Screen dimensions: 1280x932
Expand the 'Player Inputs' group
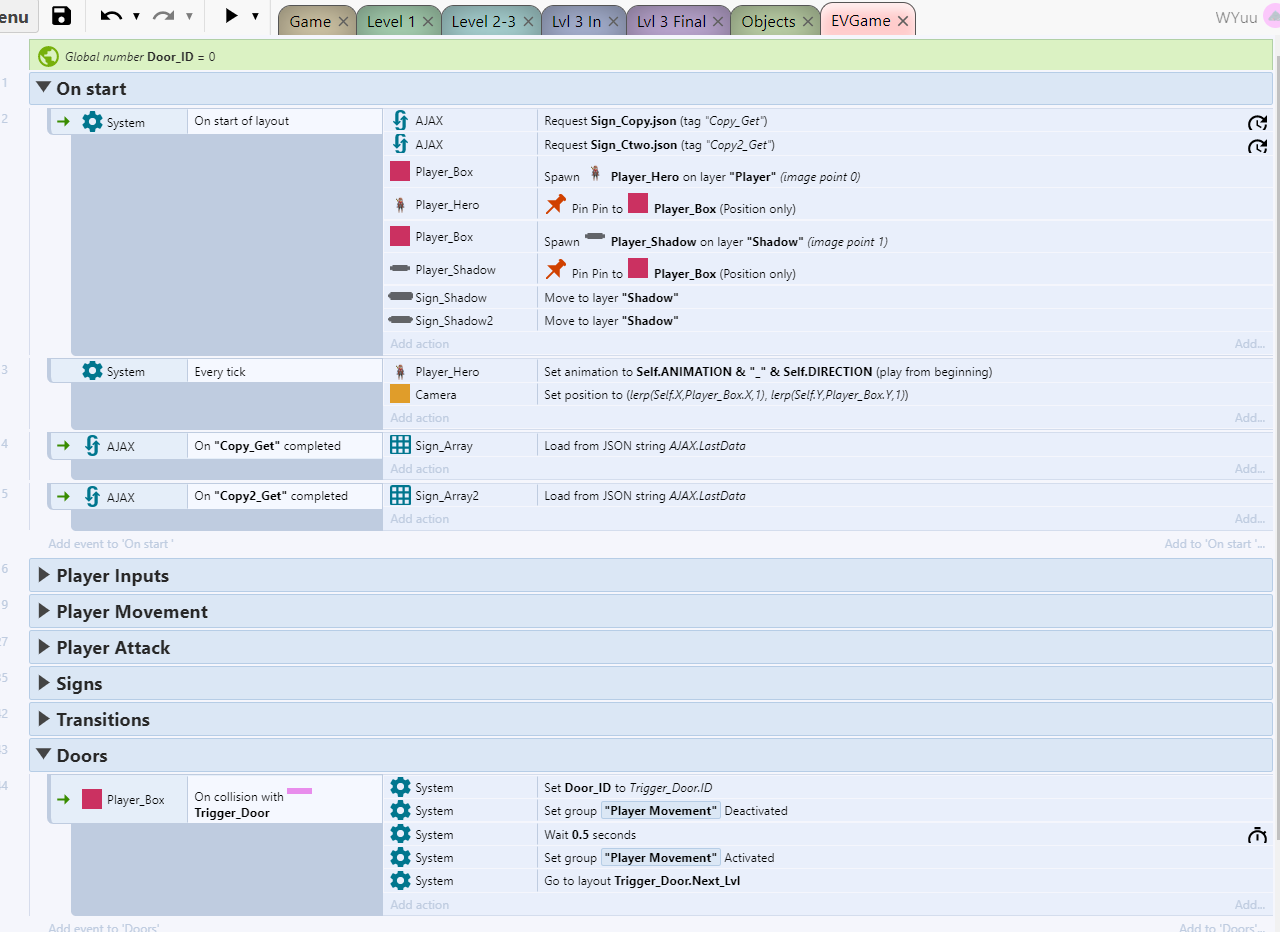[43, 575]
